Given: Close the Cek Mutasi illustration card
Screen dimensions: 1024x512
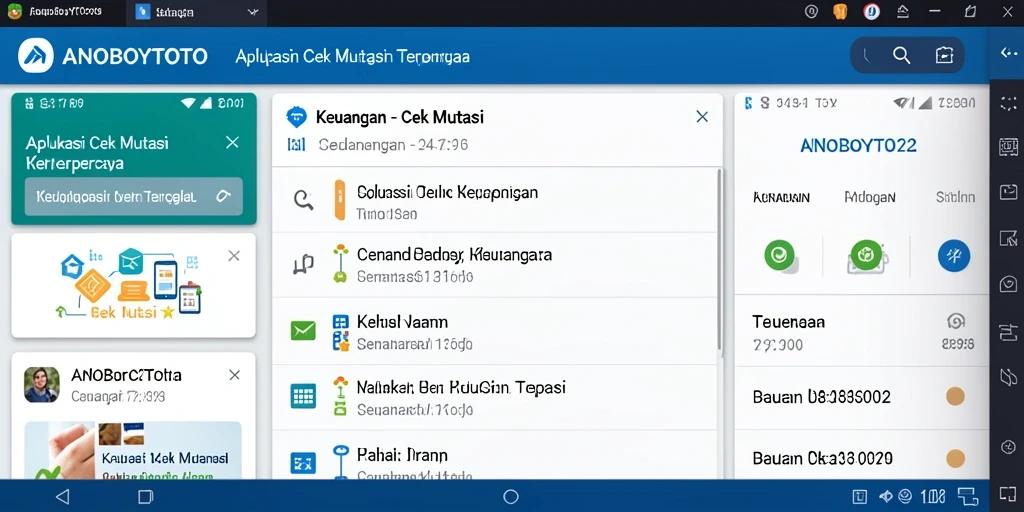Looking at the screenshot, I should coord(234,256).
